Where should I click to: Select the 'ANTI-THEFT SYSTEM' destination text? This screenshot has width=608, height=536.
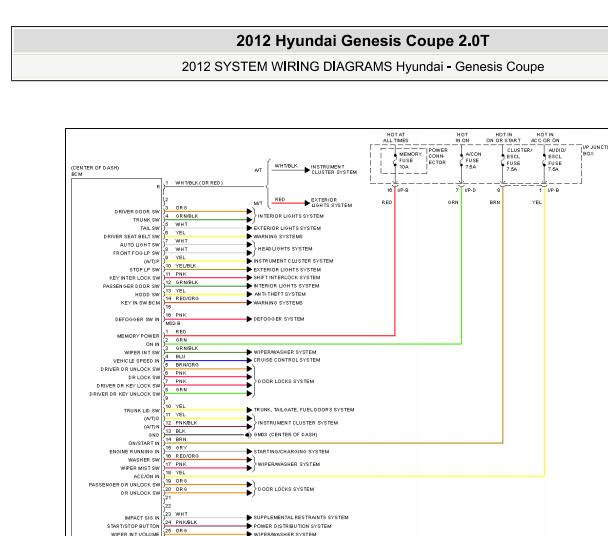[280, 294]
